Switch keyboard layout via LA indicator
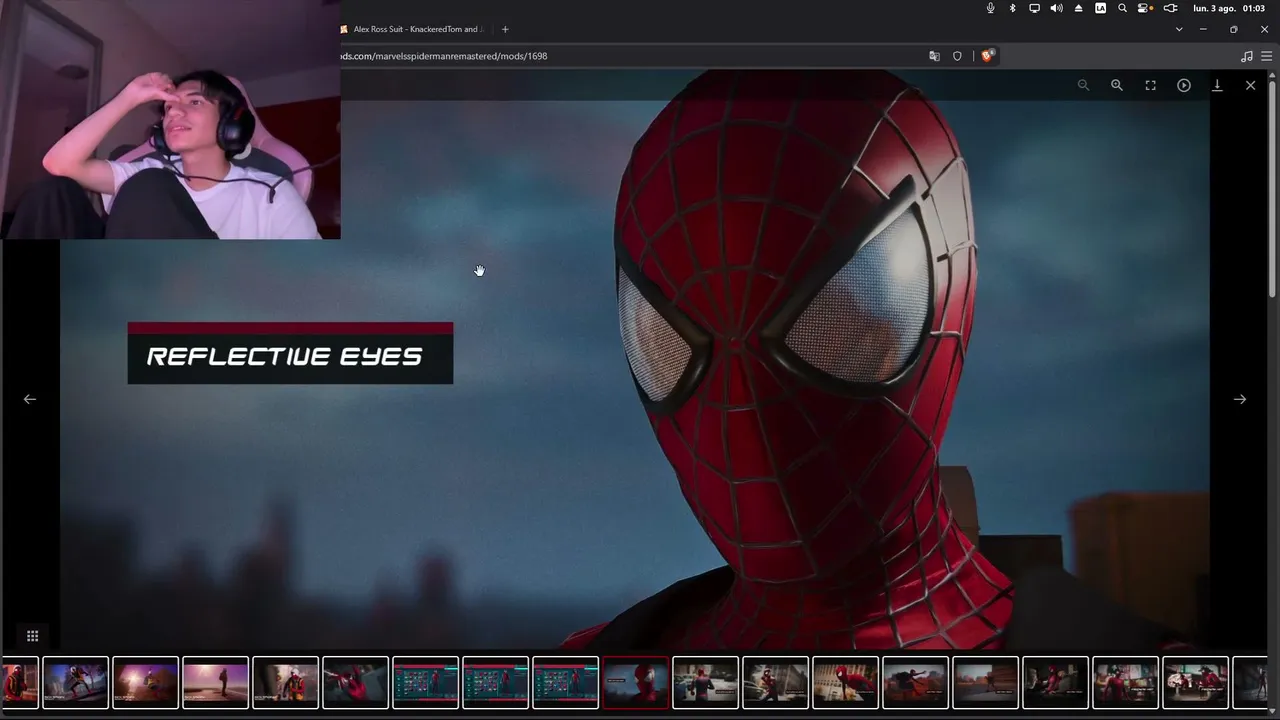1280x720 pixels. (1100, 8)
